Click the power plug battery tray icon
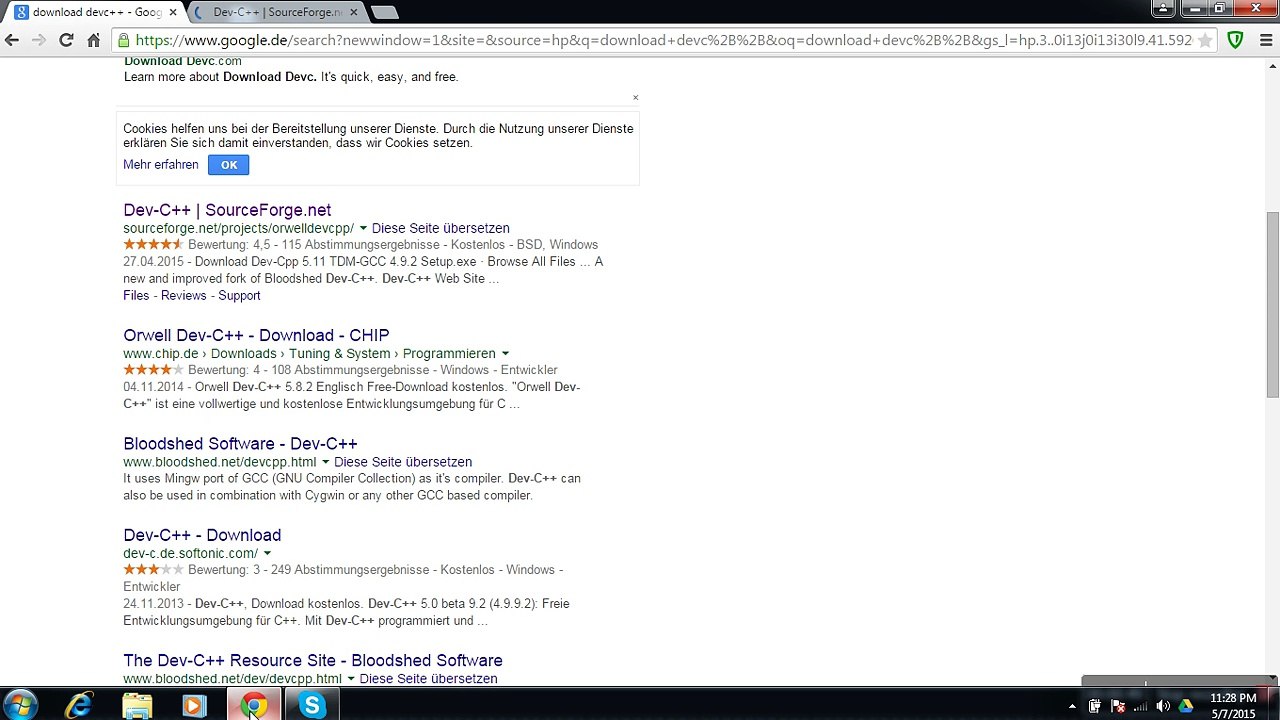Viewport: 1280px width, 720px height. [1095, 706]
